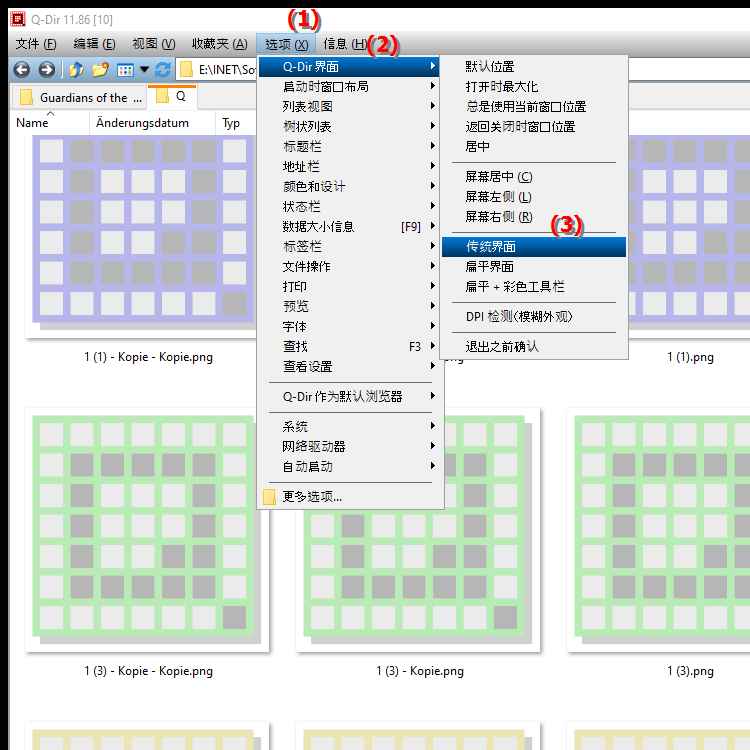The width and height of the screenshot is (750, 750).
Task: Select 屏幕居中 (C) entry
Action: point(534,177)
